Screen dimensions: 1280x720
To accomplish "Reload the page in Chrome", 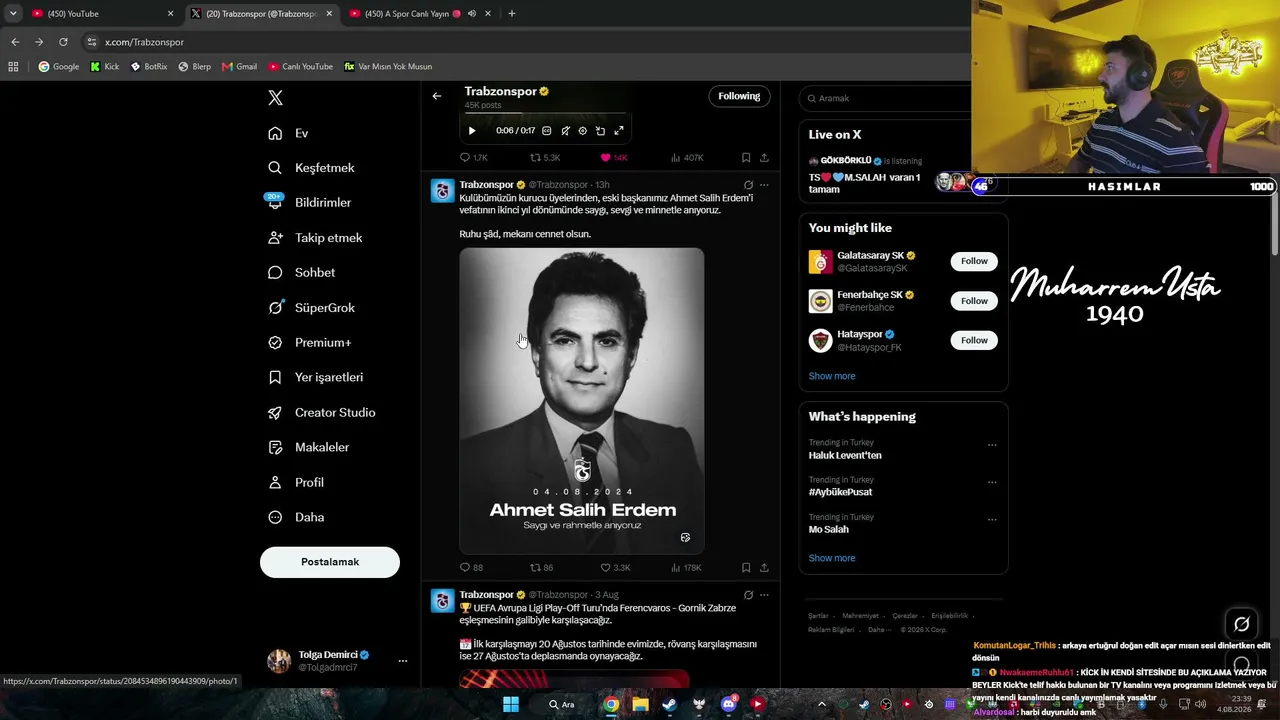I will point(63,42).
